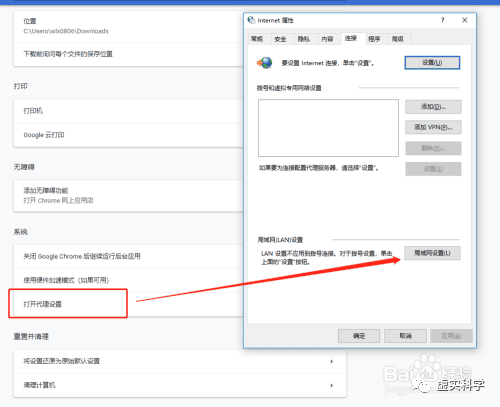The image size is (500, 407).
Task: Expand the 清理计算机 row arrow
Action: point(332,385)
